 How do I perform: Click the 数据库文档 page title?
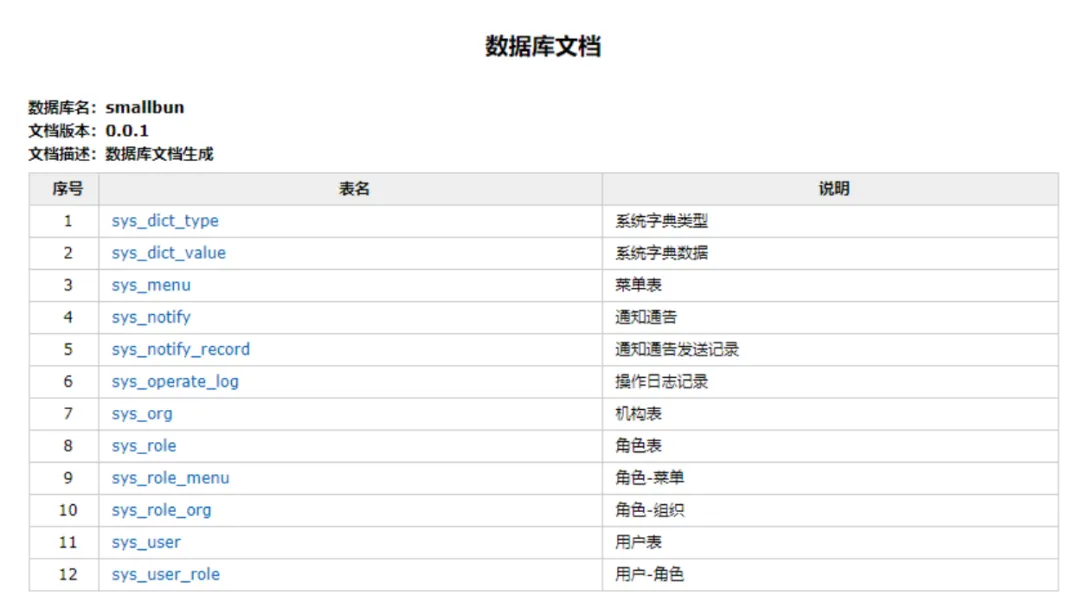543,46
